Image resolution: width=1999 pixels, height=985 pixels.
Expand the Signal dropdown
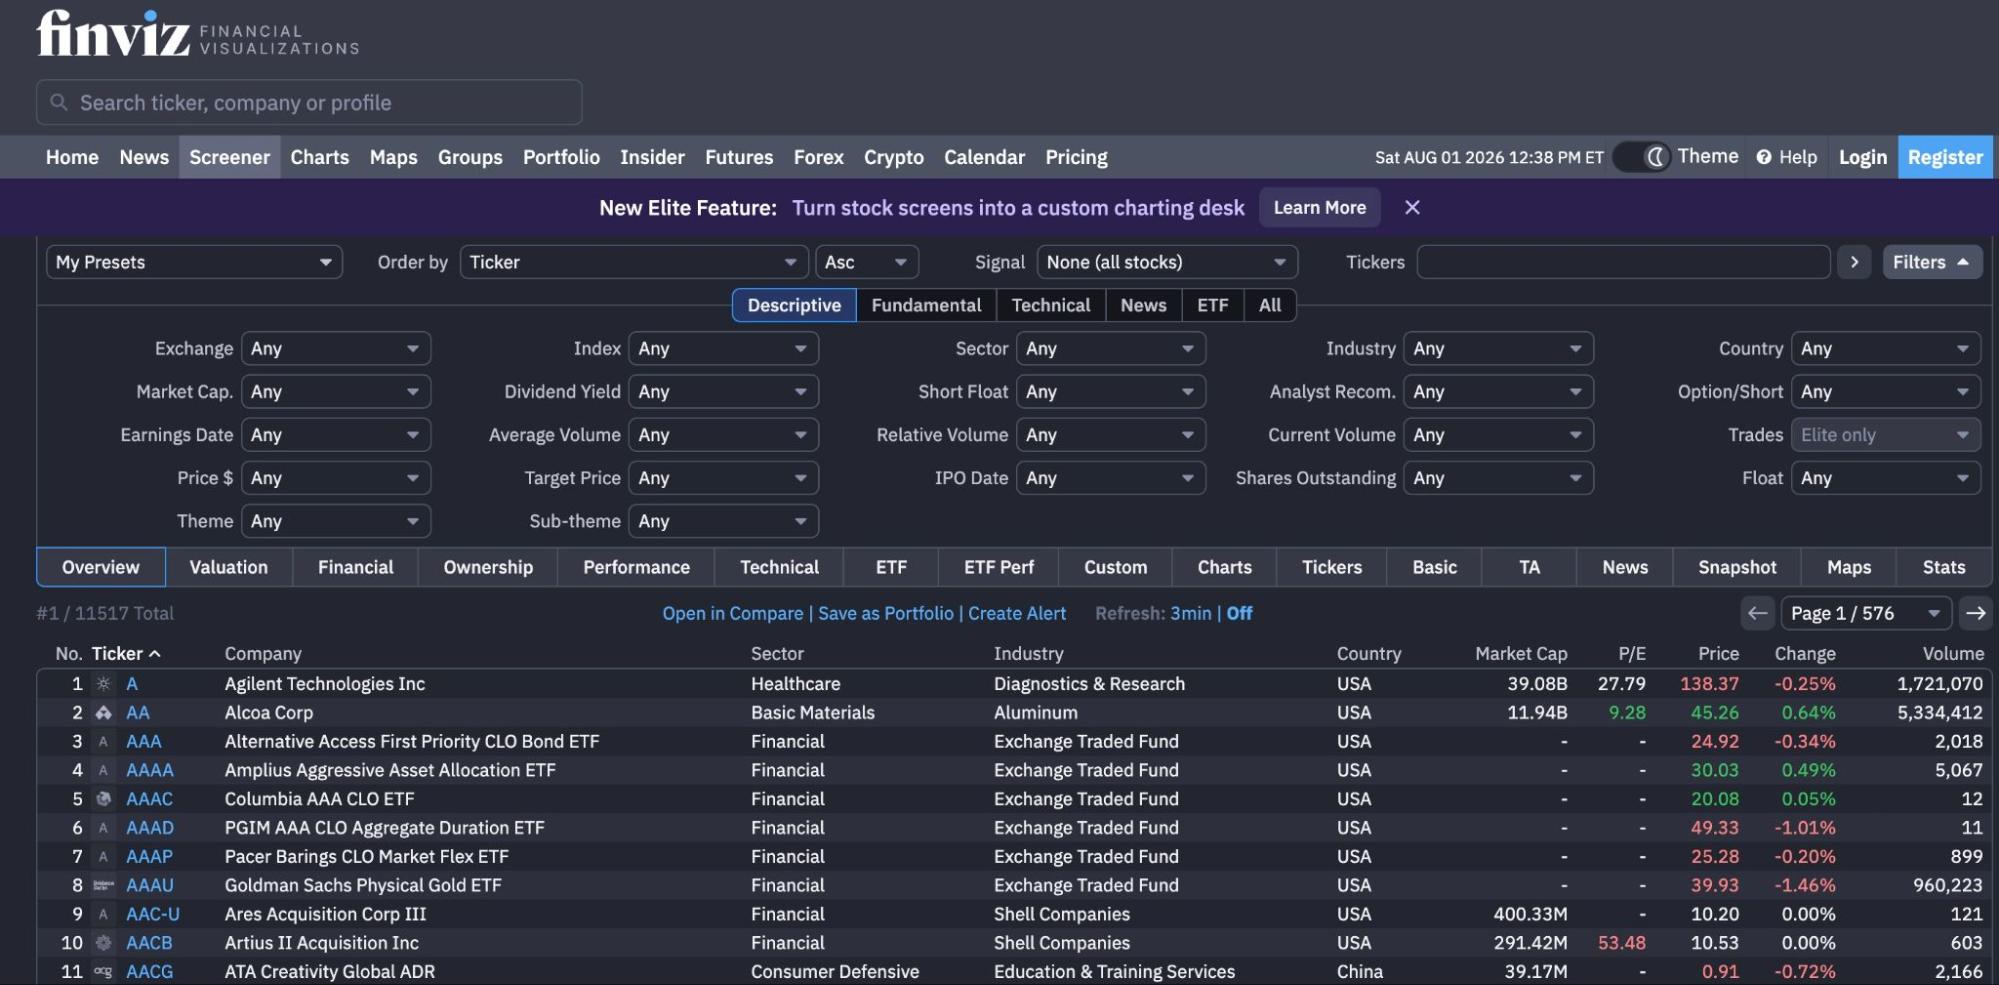coord(1166,262)
